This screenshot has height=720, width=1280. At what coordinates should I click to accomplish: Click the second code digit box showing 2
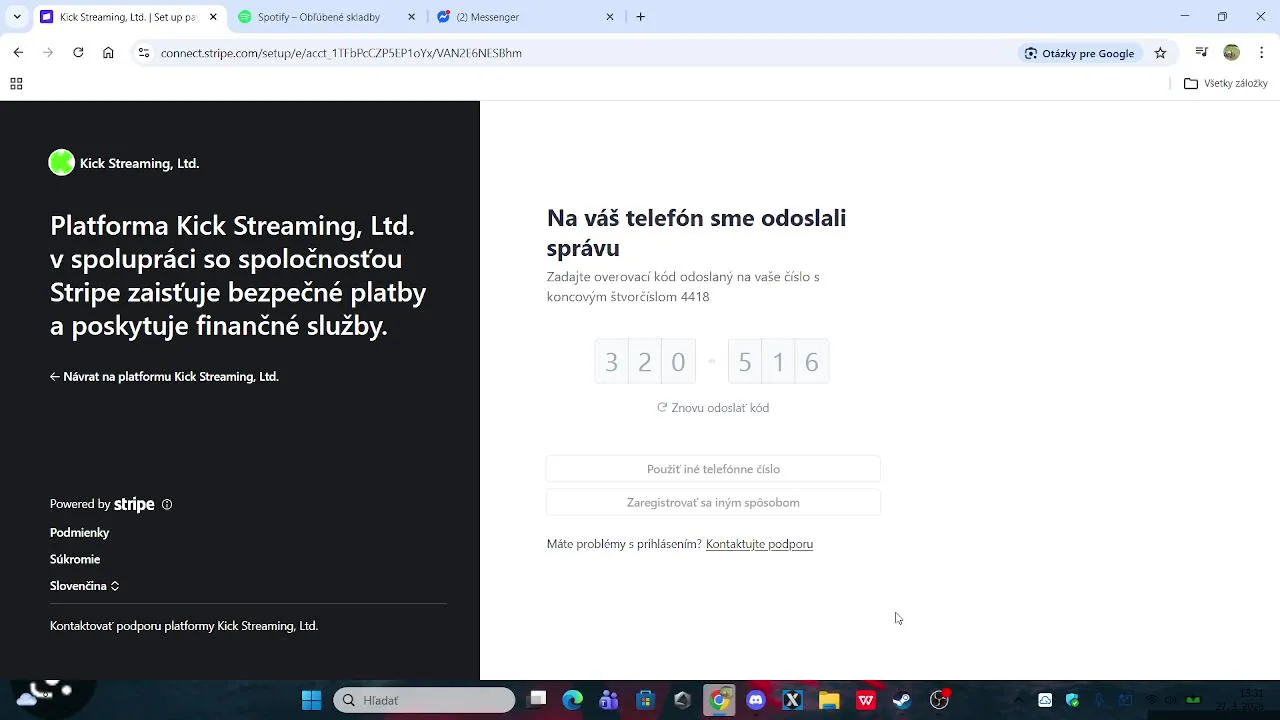pos(645,362)
